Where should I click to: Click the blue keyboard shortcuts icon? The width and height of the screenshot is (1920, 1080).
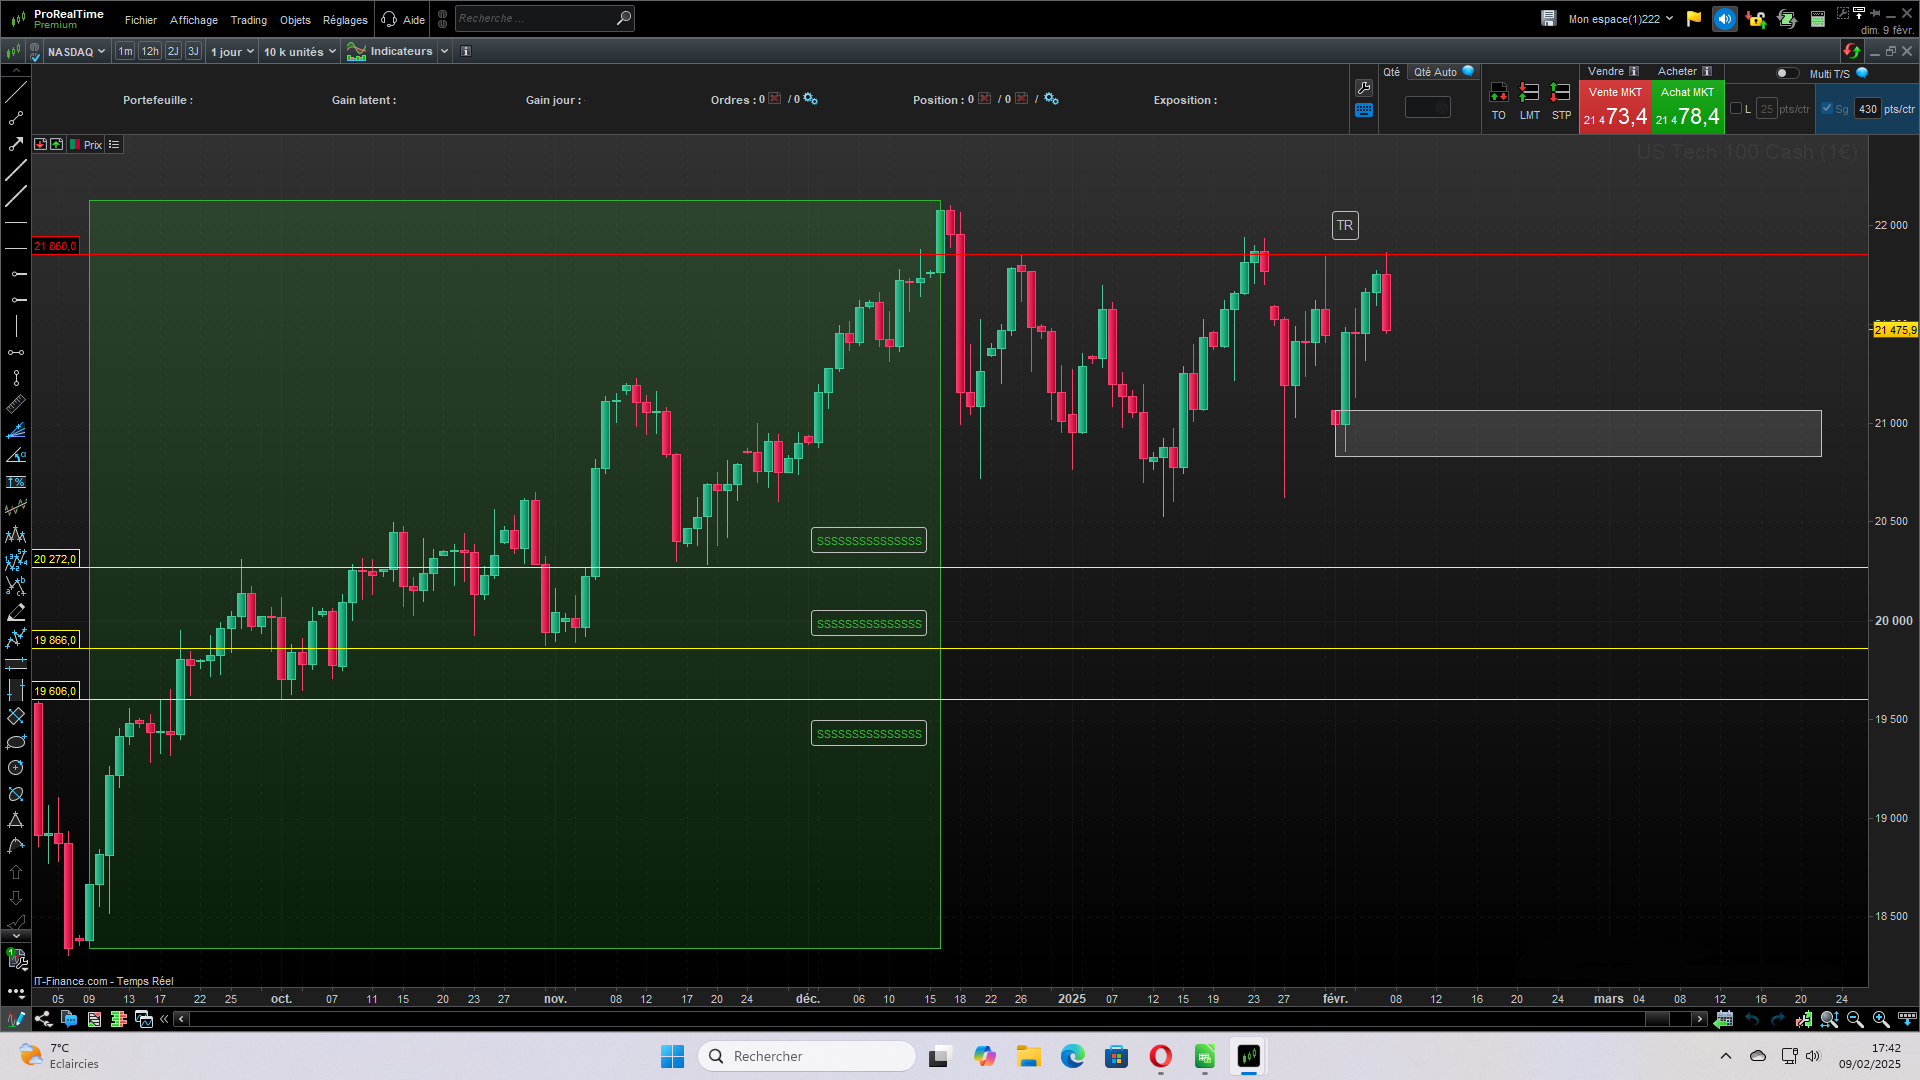(x=1364, y=111)
